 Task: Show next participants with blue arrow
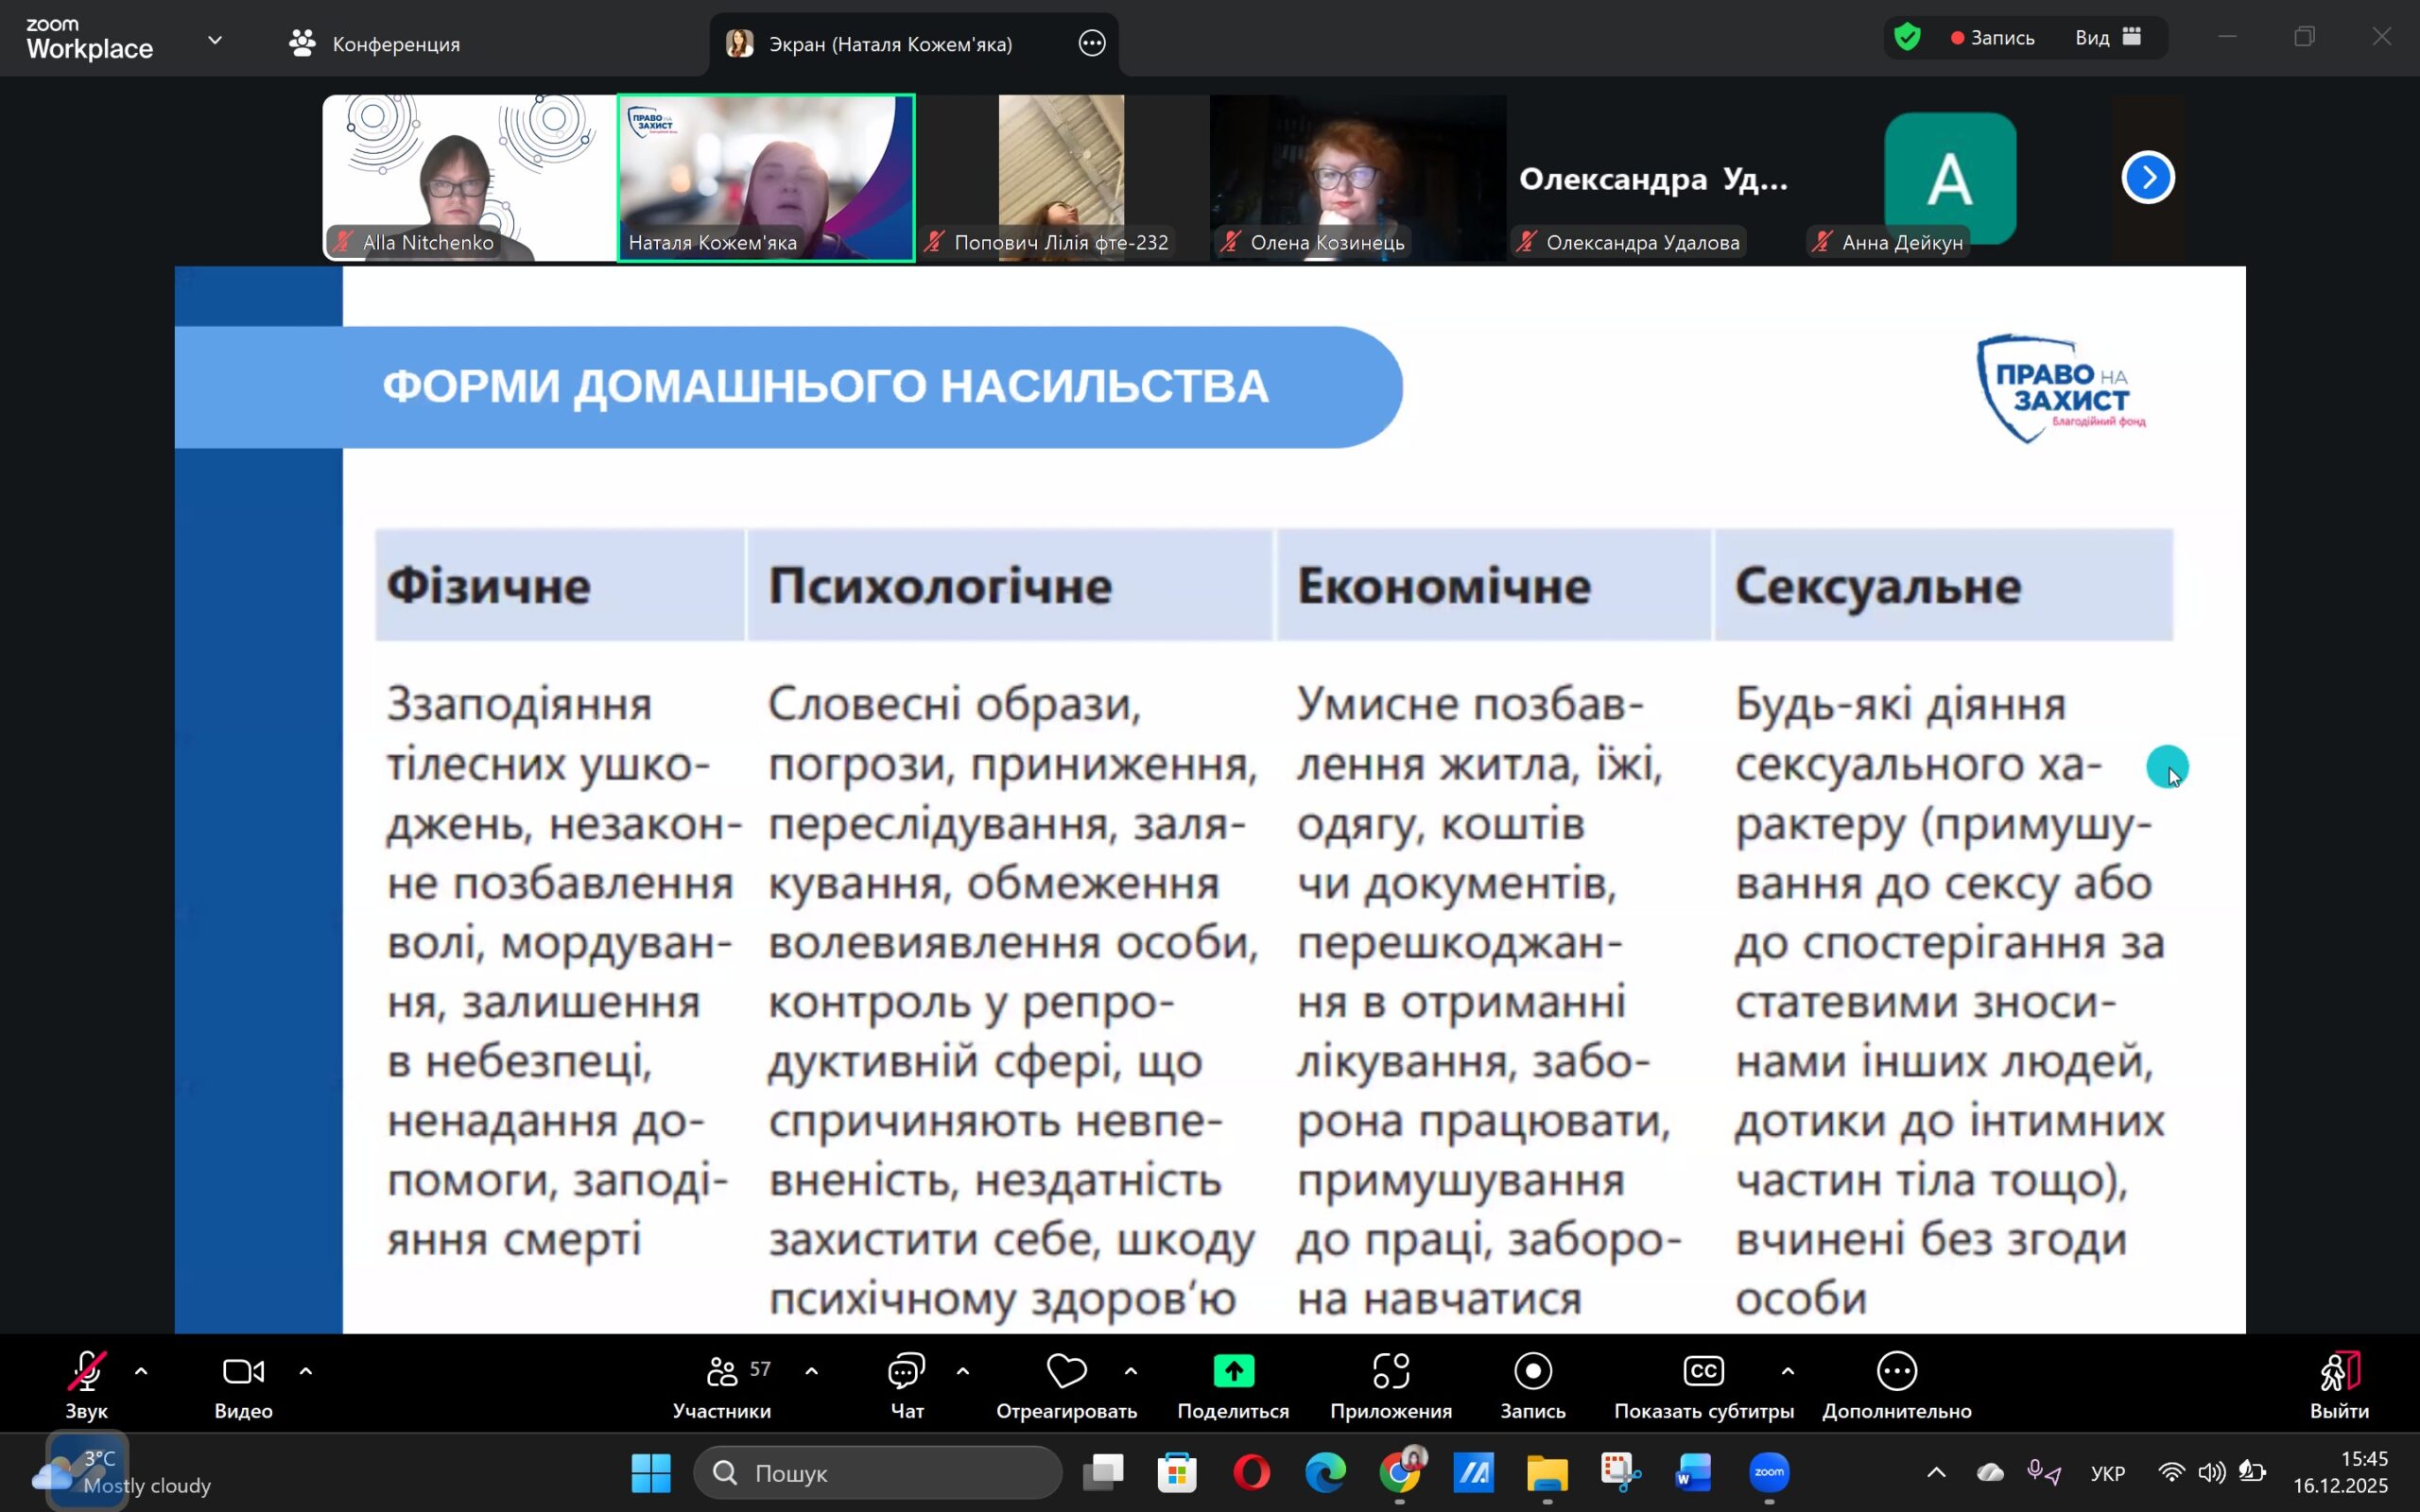[x=2147, y=178]
